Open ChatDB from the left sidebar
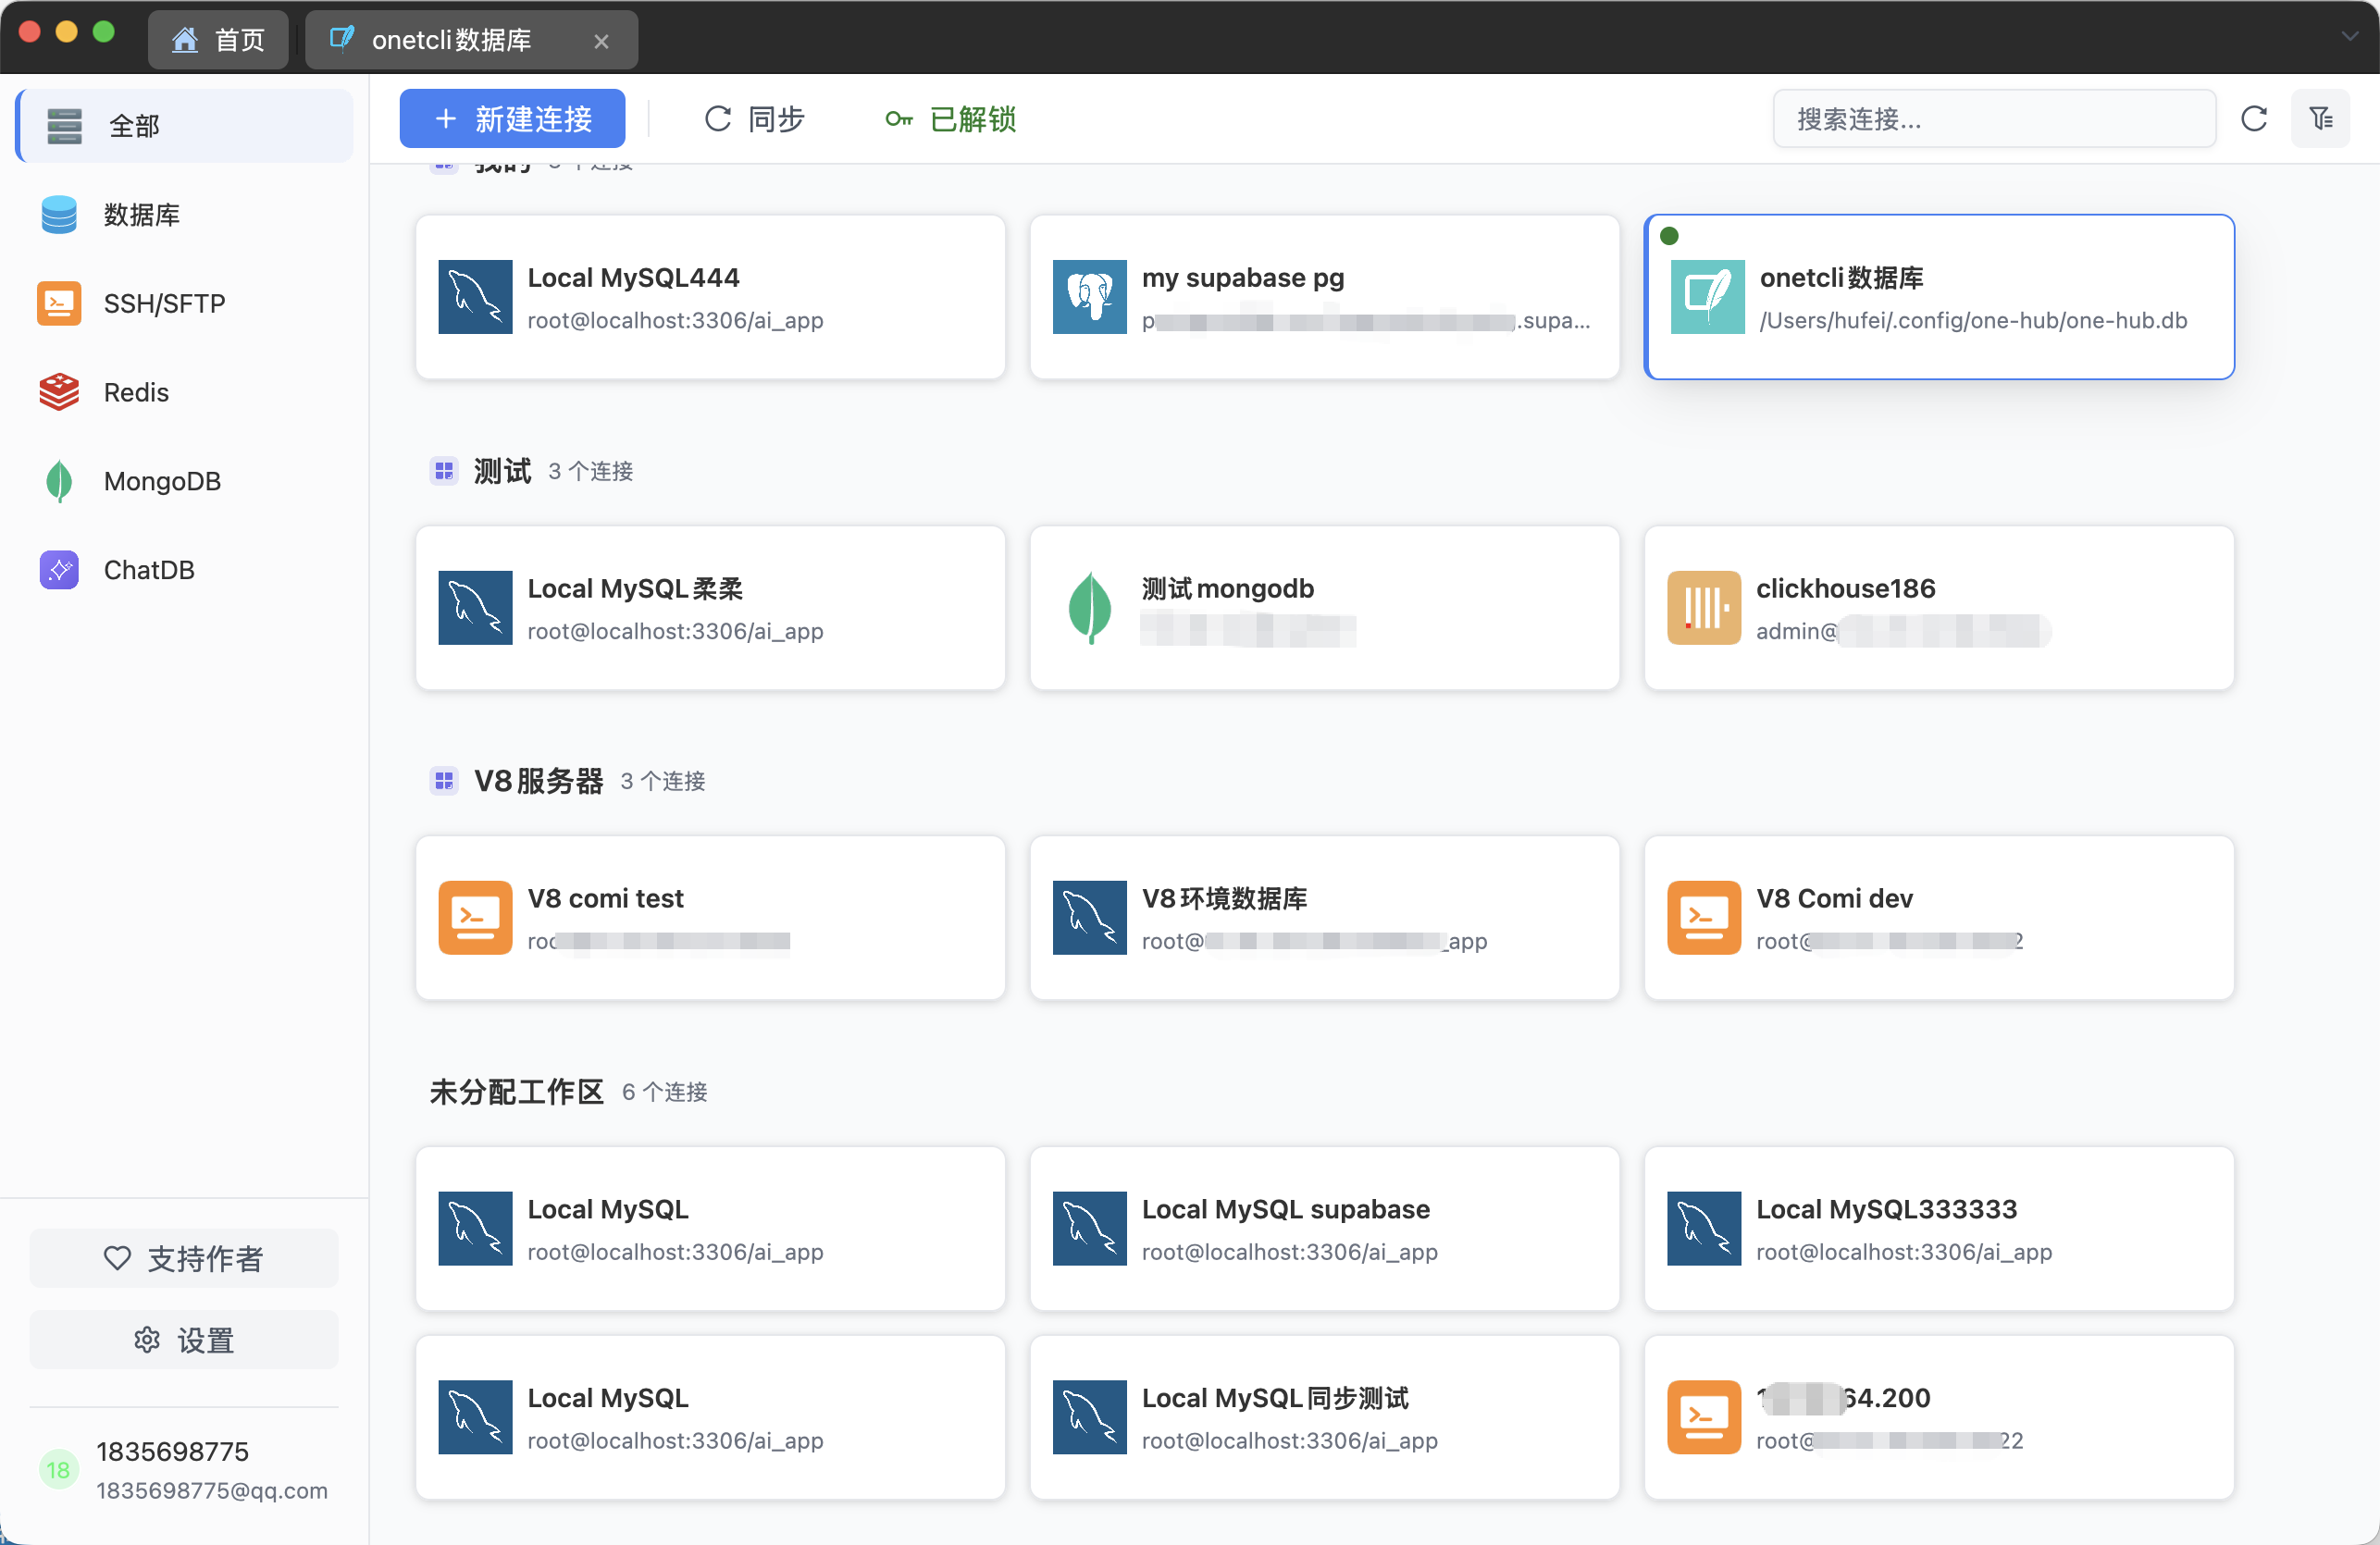The height and width of the screenshot is (1545, 2380). 149,569
